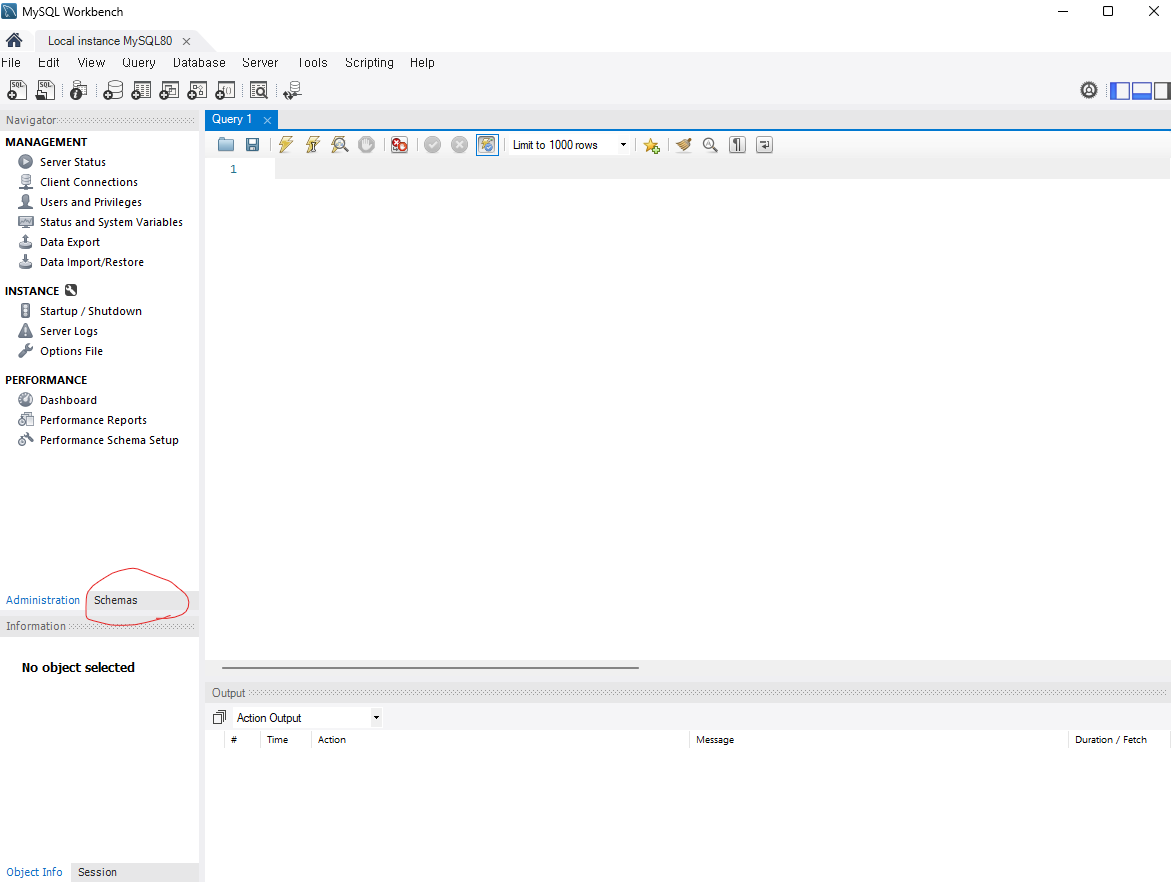Open the Server menu

[260, 63]
